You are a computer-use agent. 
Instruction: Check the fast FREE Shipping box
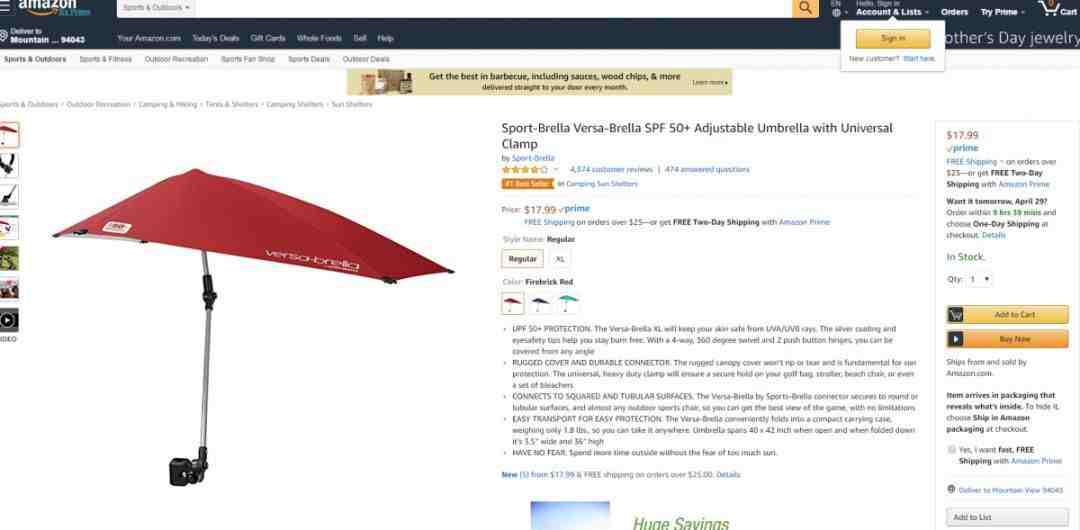952,449
